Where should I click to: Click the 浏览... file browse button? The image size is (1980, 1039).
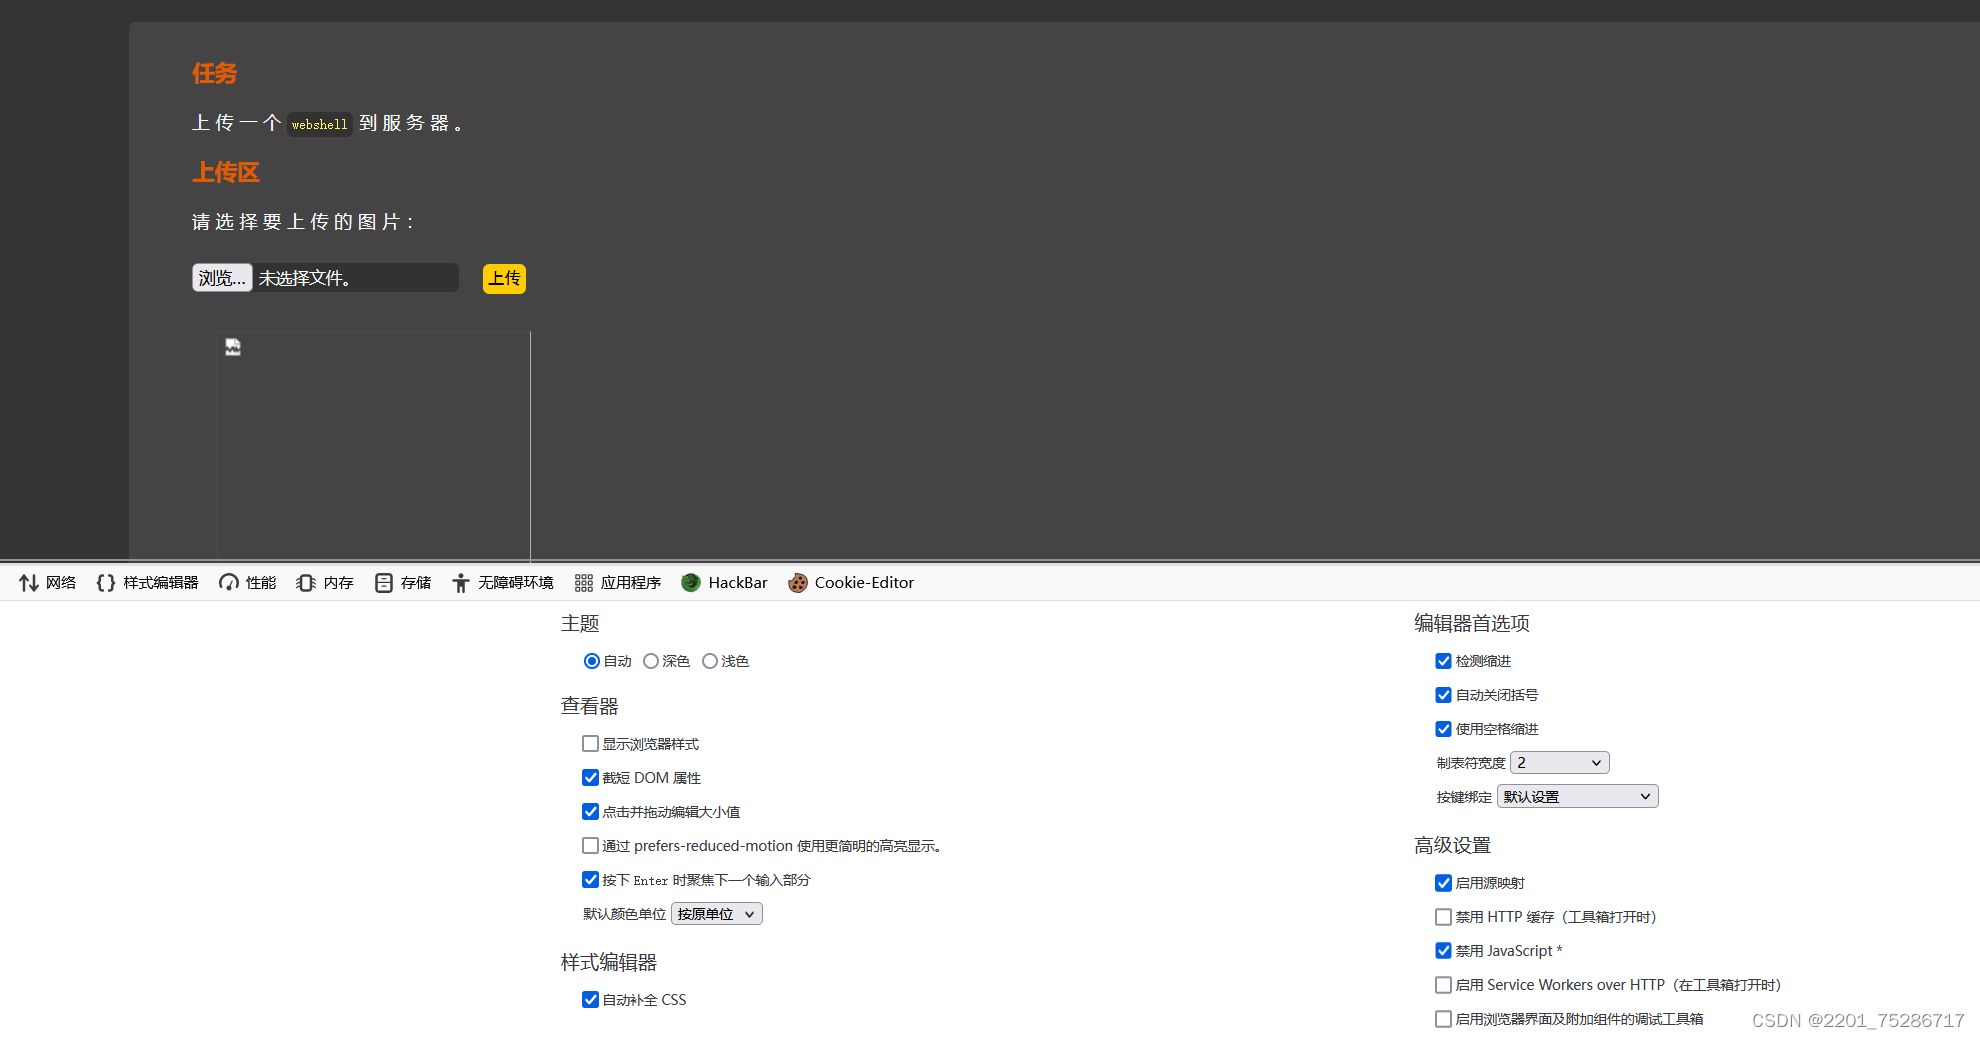[222, 278]
